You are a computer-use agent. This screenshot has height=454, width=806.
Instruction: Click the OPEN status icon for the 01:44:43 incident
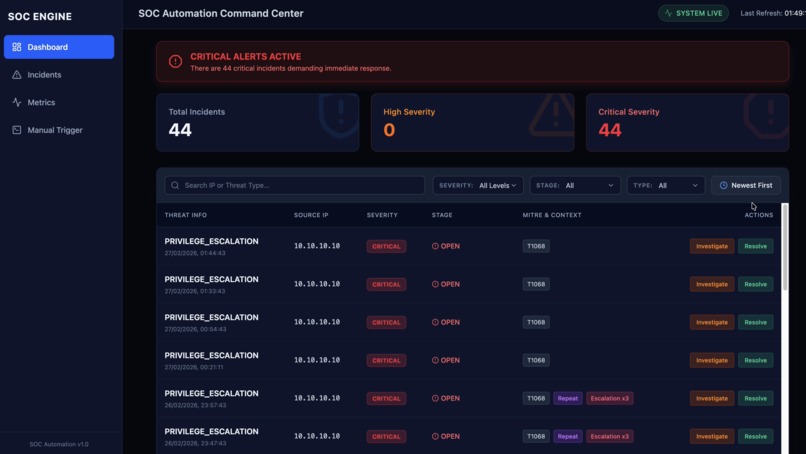(435, 246)
